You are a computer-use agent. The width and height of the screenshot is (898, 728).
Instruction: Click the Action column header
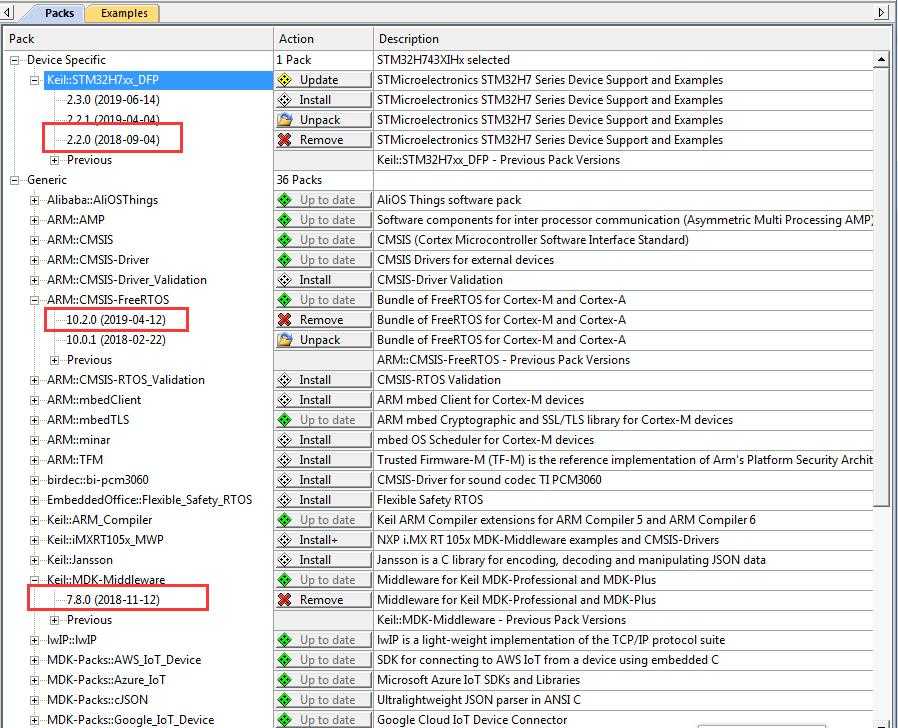coord(323,39)
